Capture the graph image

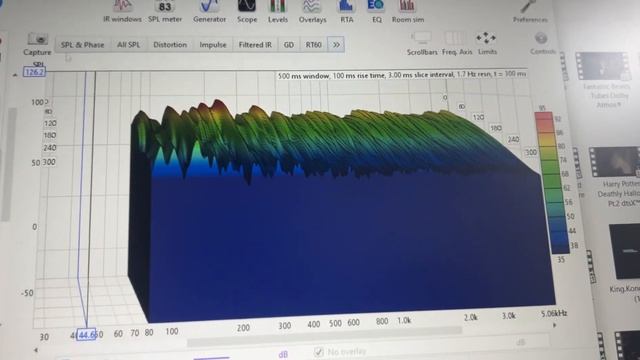37,44
